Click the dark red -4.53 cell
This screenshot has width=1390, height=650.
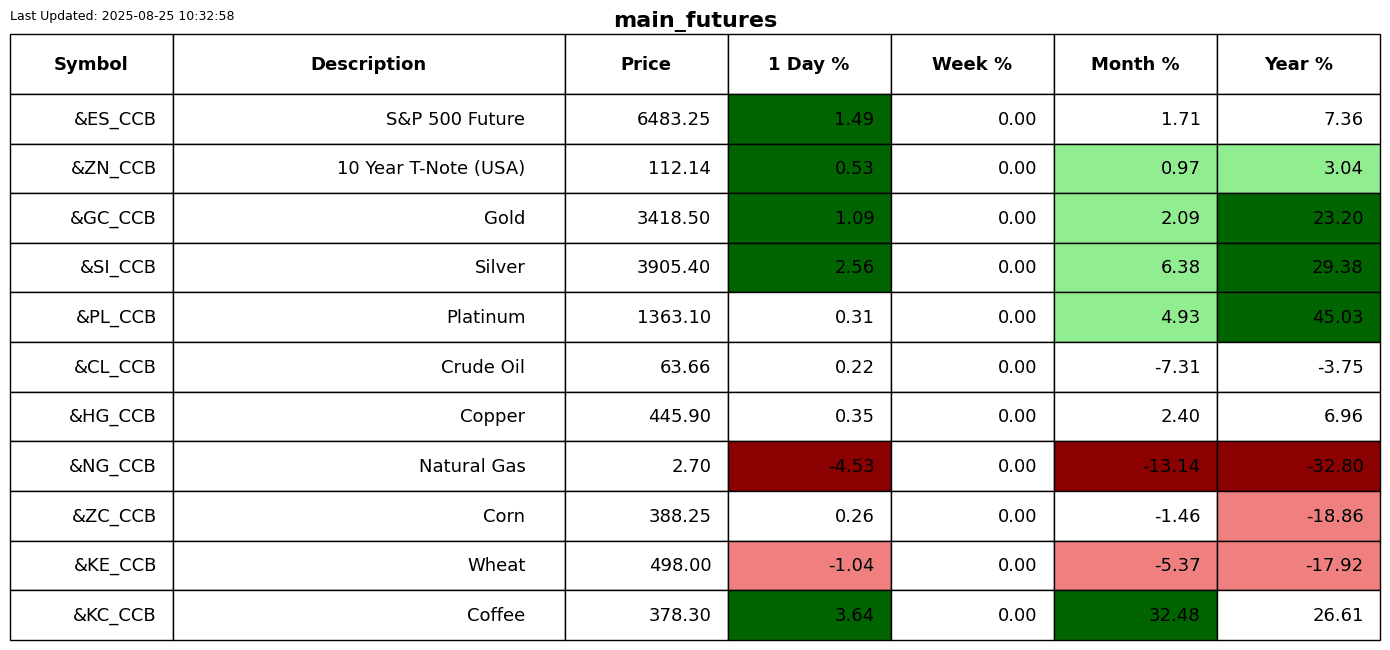810,467
